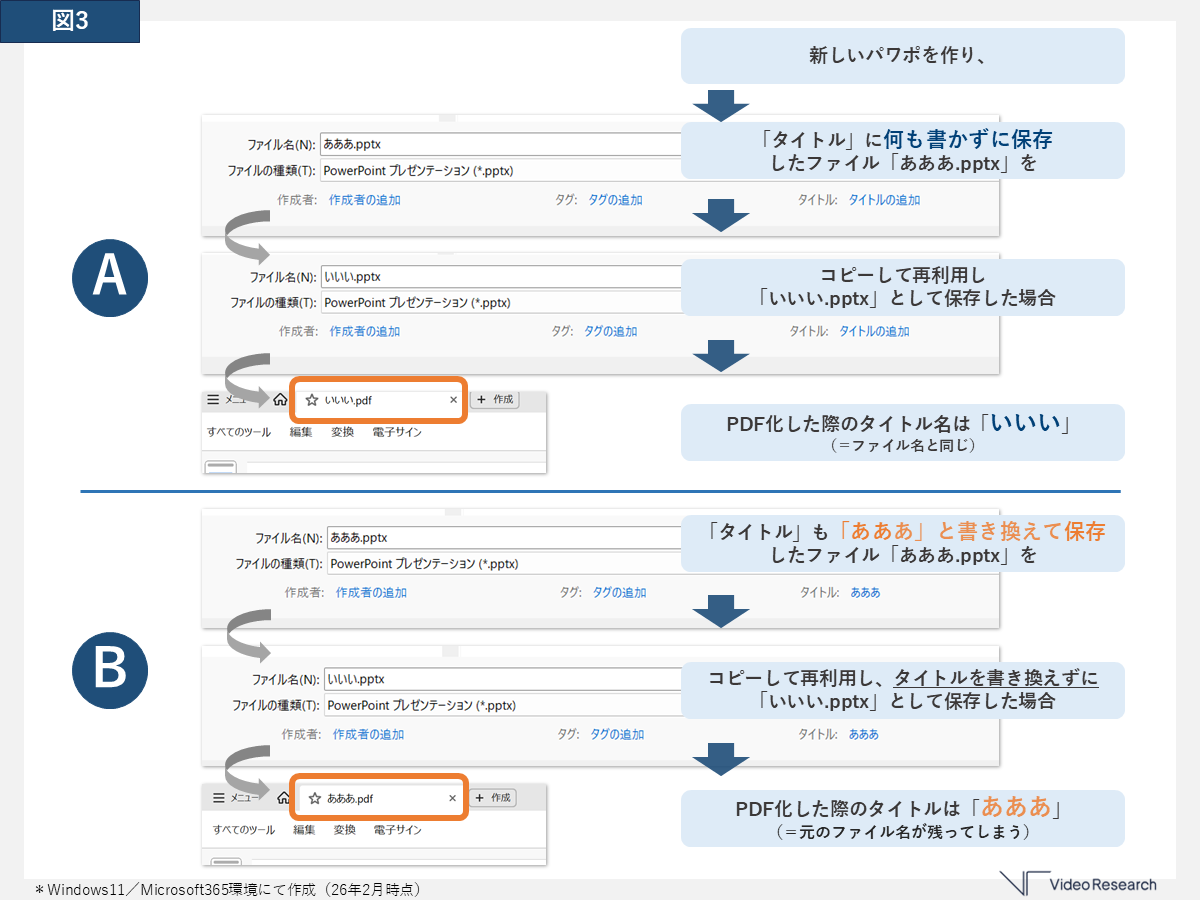This screenshot has width=1200, height=900.
Task: Open ファイルの種類 dropdown under あああ.pptx in section A
Action: coord(500,171)
